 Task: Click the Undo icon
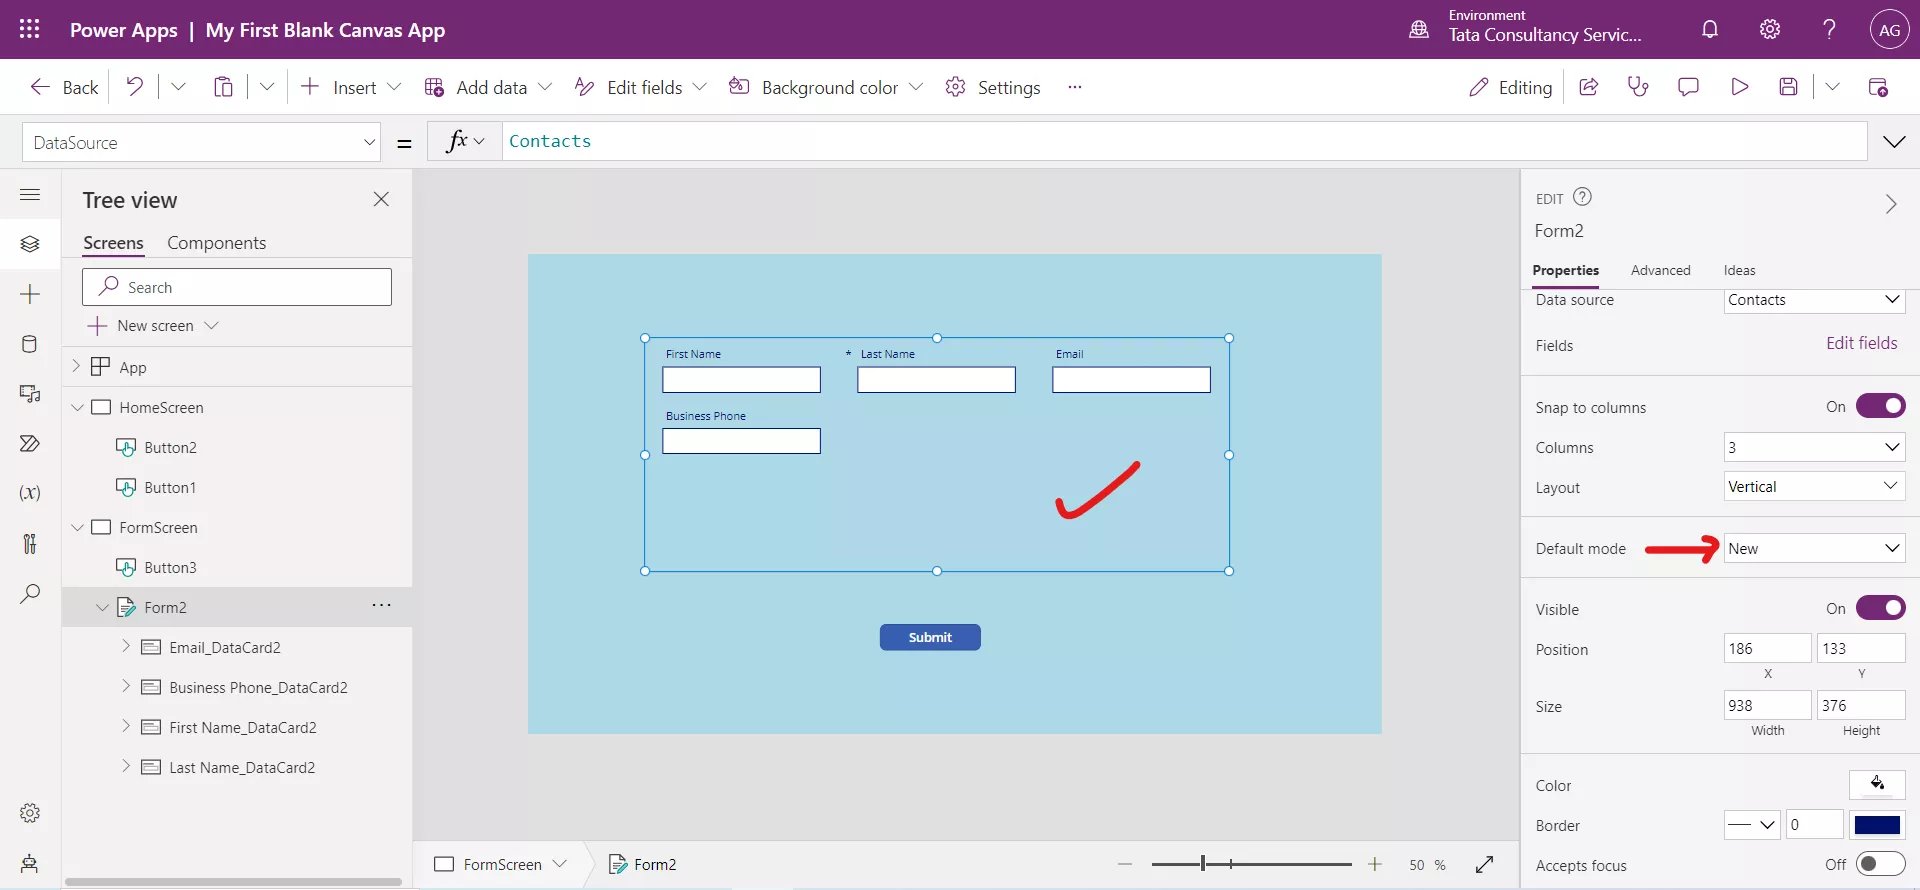[134, 87]
